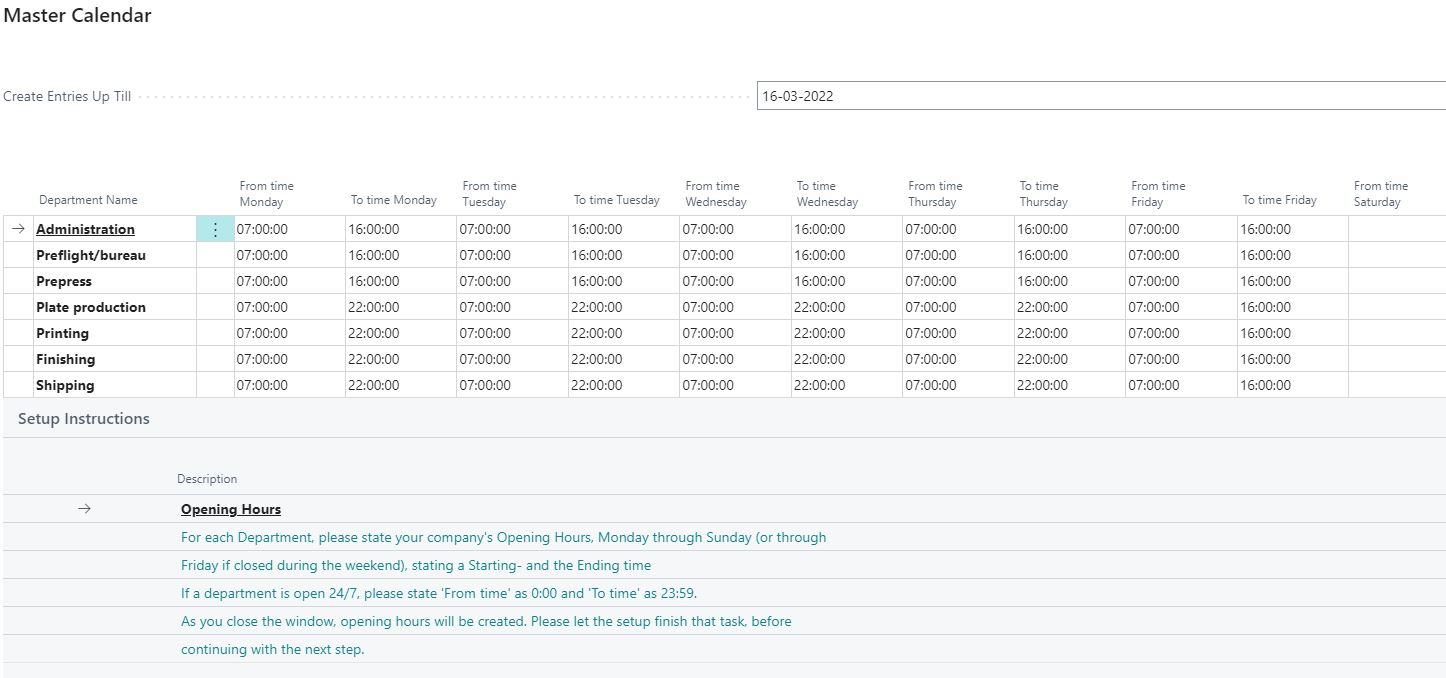Select the Plate production department name
The height and width of the screenshot is (678, 1446).
(x=93, y=306)
